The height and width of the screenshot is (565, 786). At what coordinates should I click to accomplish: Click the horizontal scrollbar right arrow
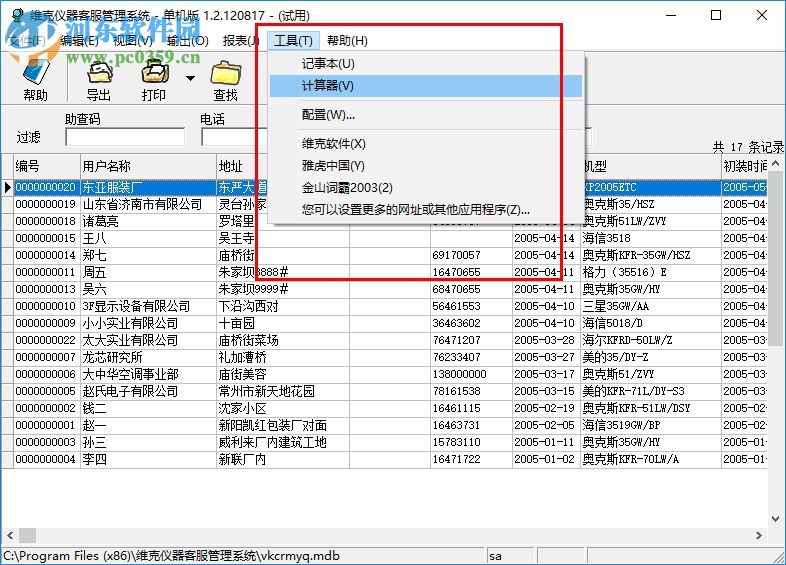point(759,535)
